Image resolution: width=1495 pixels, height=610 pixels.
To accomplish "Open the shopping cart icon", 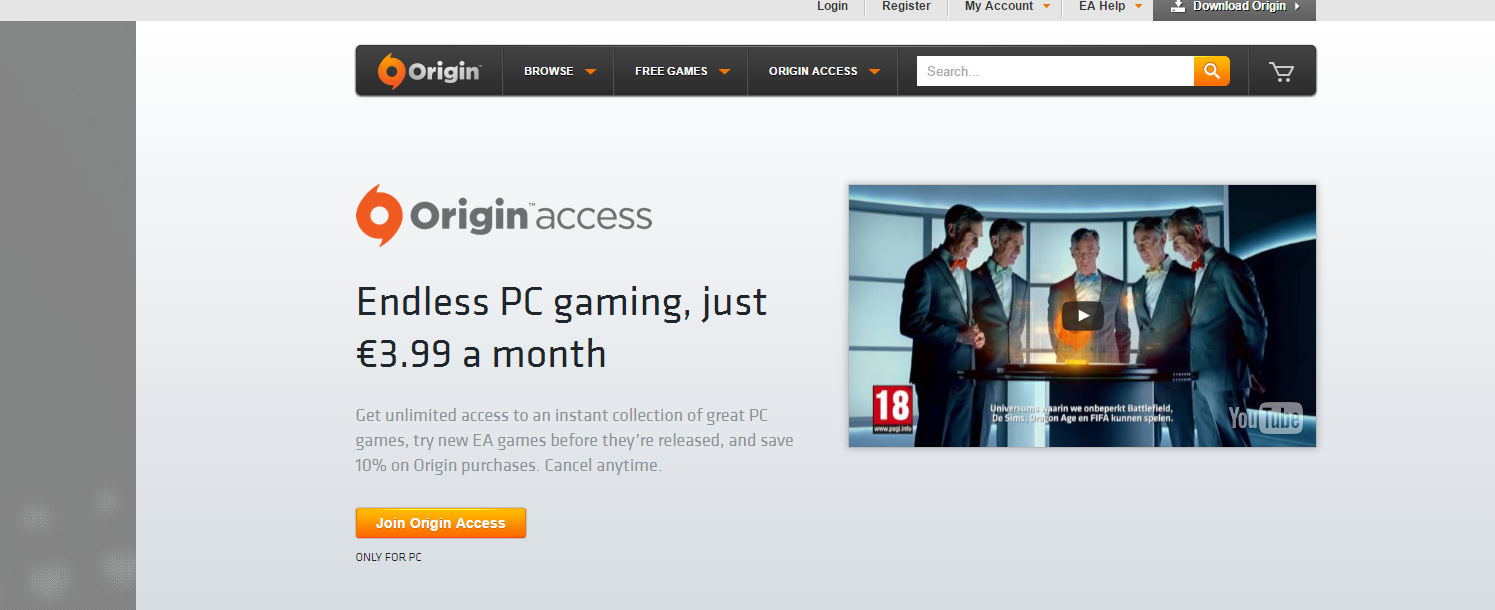I will pyautogui.click(x=1281, y=71).
